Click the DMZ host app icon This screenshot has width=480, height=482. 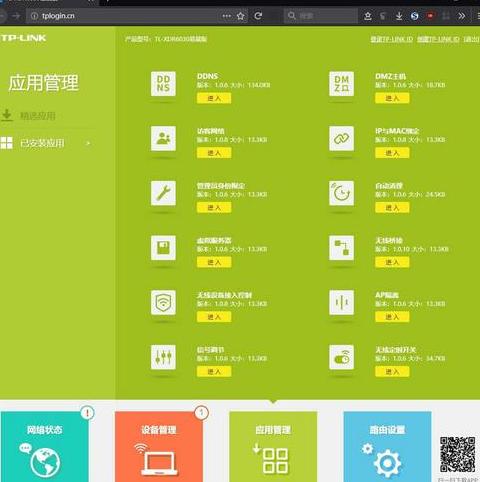341,84
